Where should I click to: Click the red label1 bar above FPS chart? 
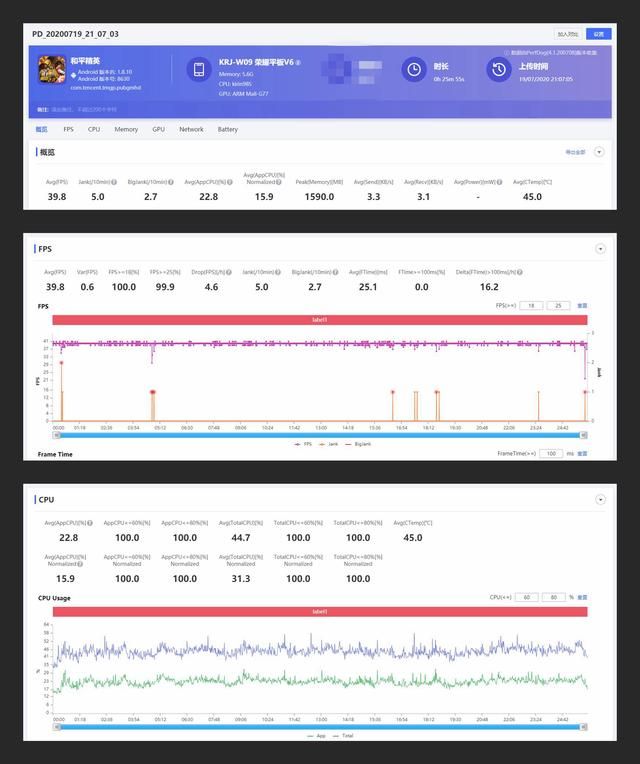320,320
